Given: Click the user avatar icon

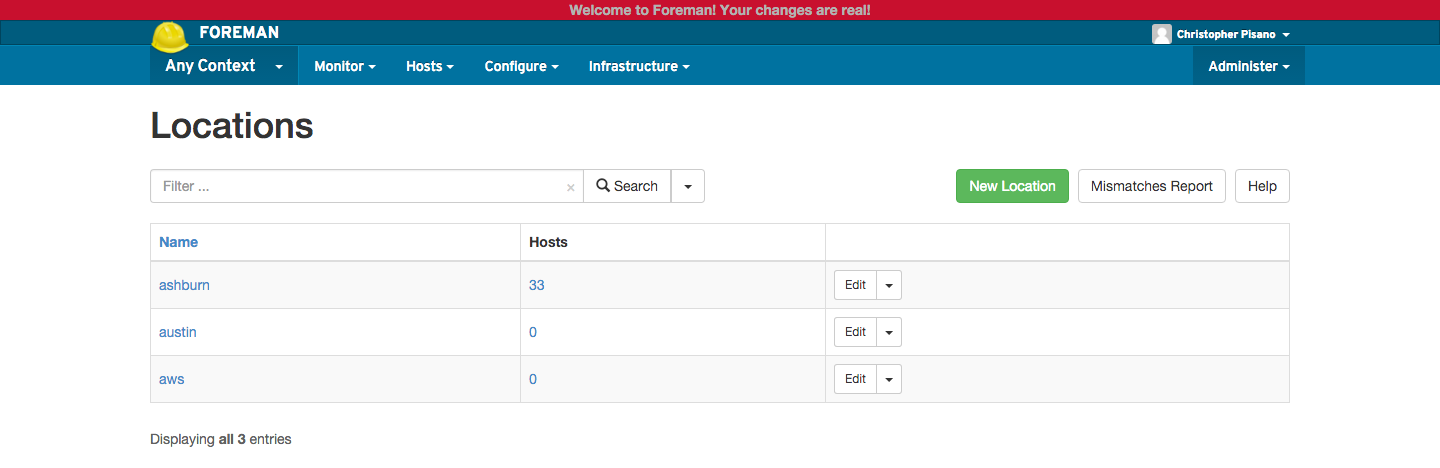Looking at the screenshot, I should tap(1161, 34).
